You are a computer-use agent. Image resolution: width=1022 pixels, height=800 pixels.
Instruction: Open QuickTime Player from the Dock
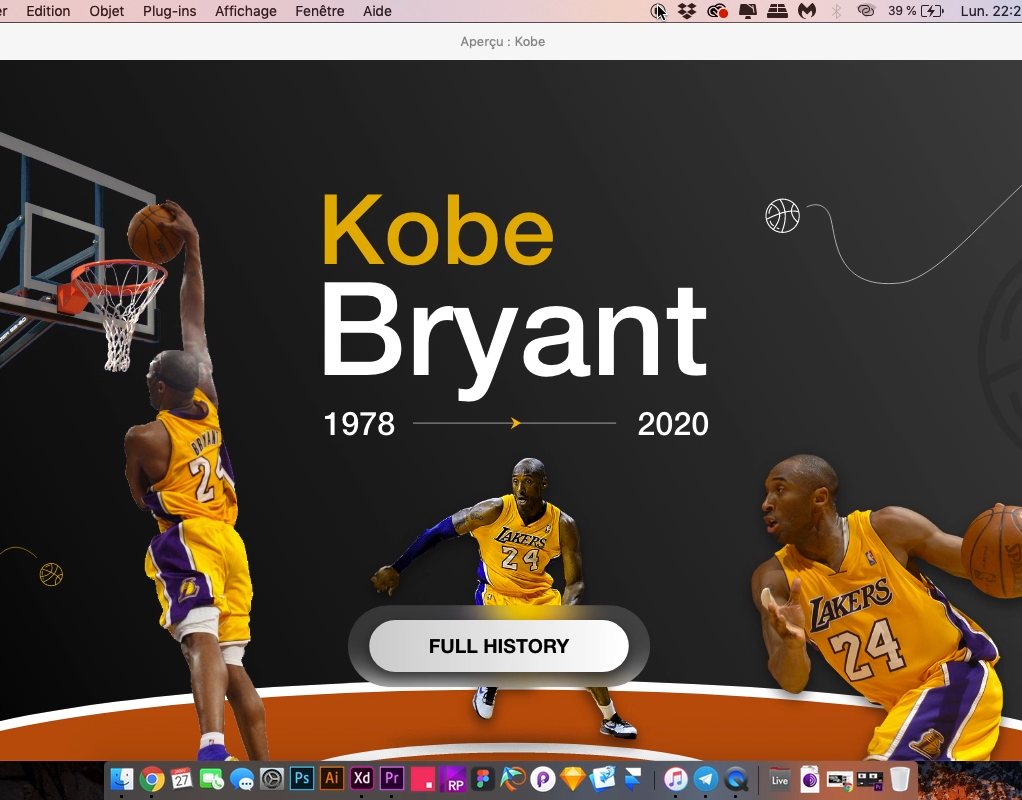735,779
